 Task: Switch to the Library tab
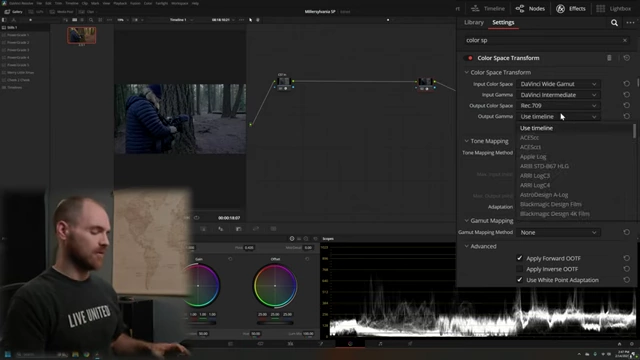point(473,22)
